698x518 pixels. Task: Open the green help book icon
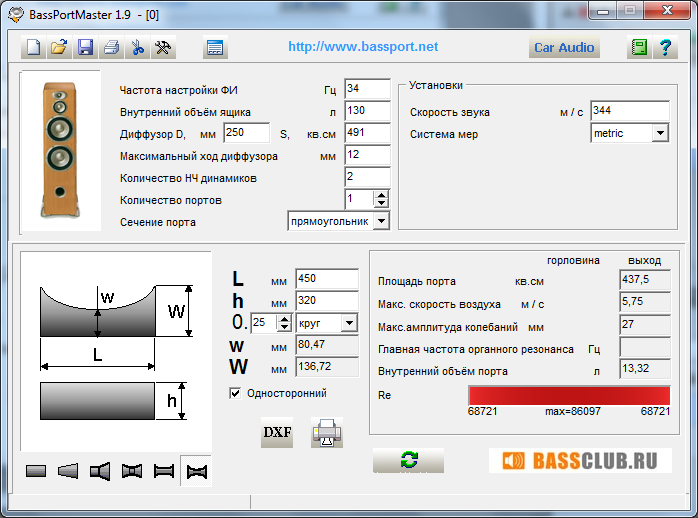click(639, 47)
